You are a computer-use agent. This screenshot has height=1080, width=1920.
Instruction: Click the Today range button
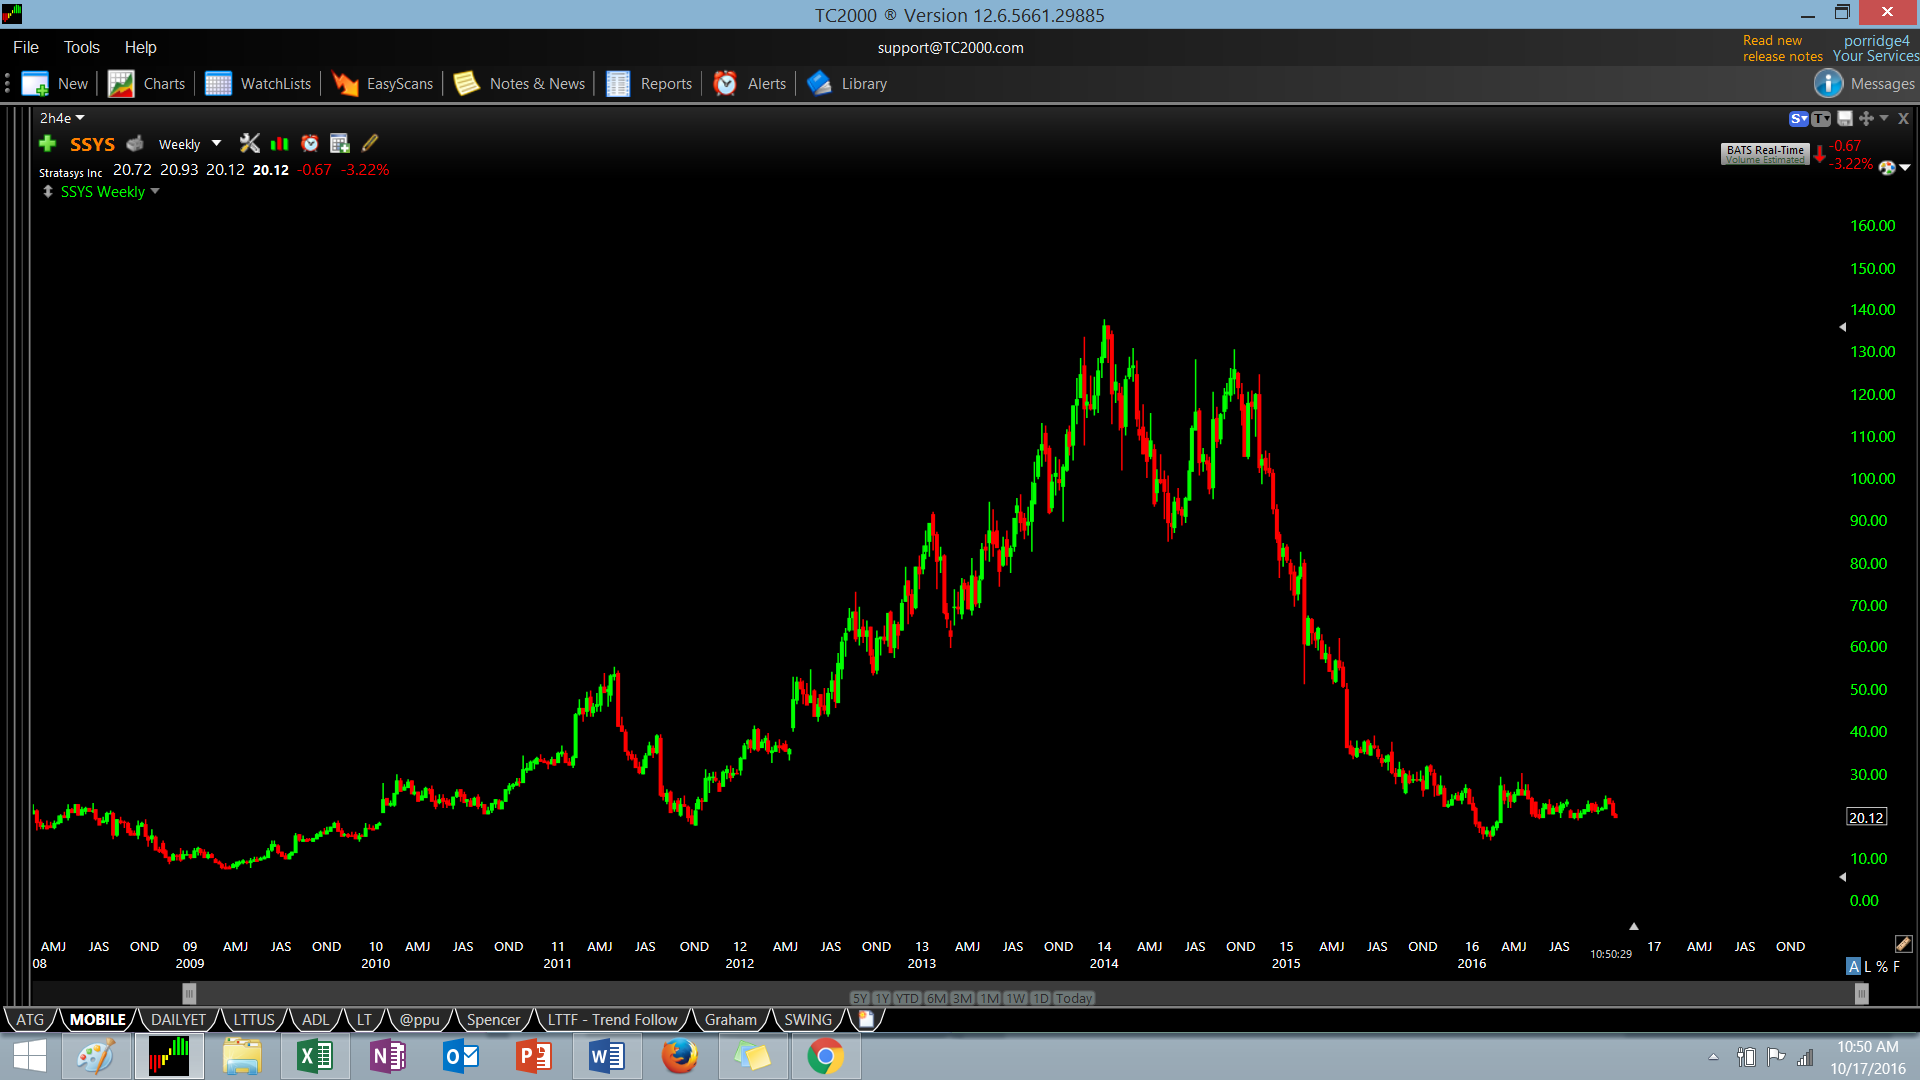point(1074,998)
